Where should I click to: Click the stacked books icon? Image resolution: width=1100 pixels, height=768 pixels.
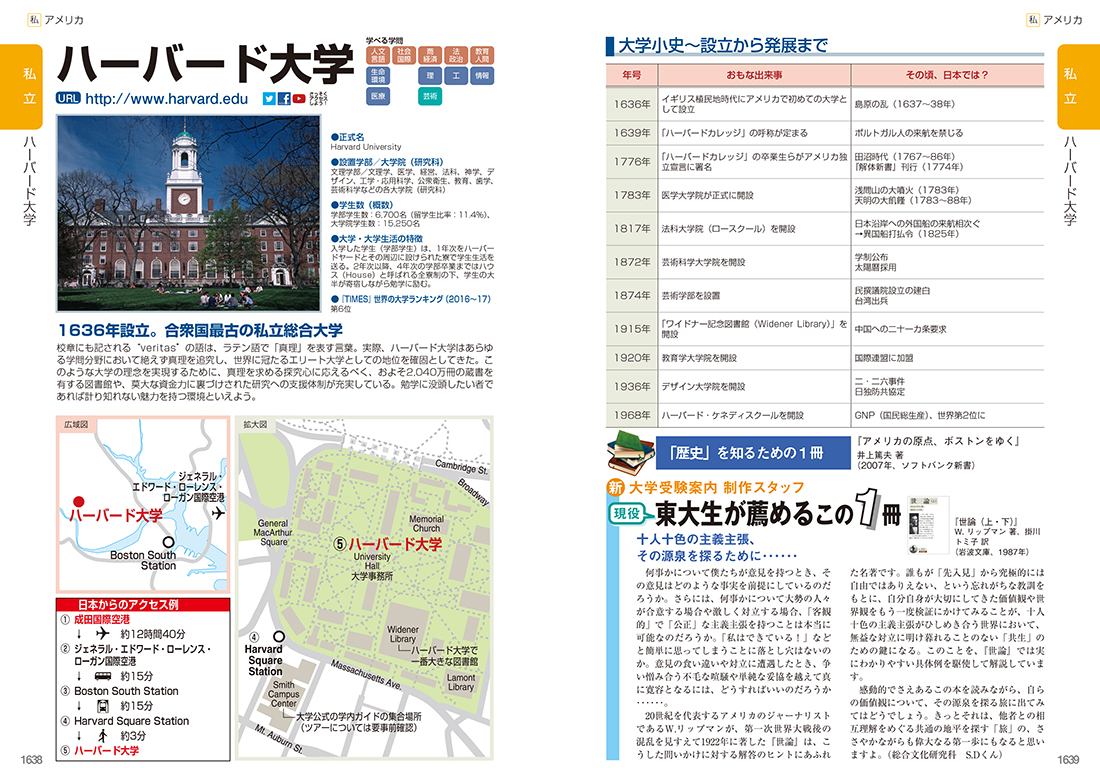[629, 452]
